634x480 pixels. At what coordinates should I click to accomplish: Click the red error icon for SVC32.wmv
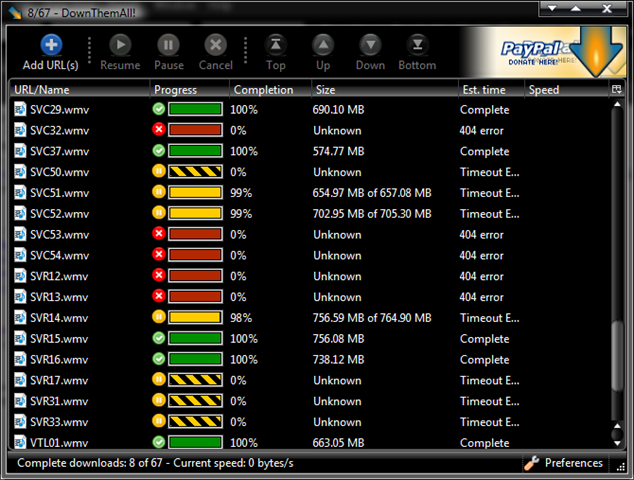[159, 130]
